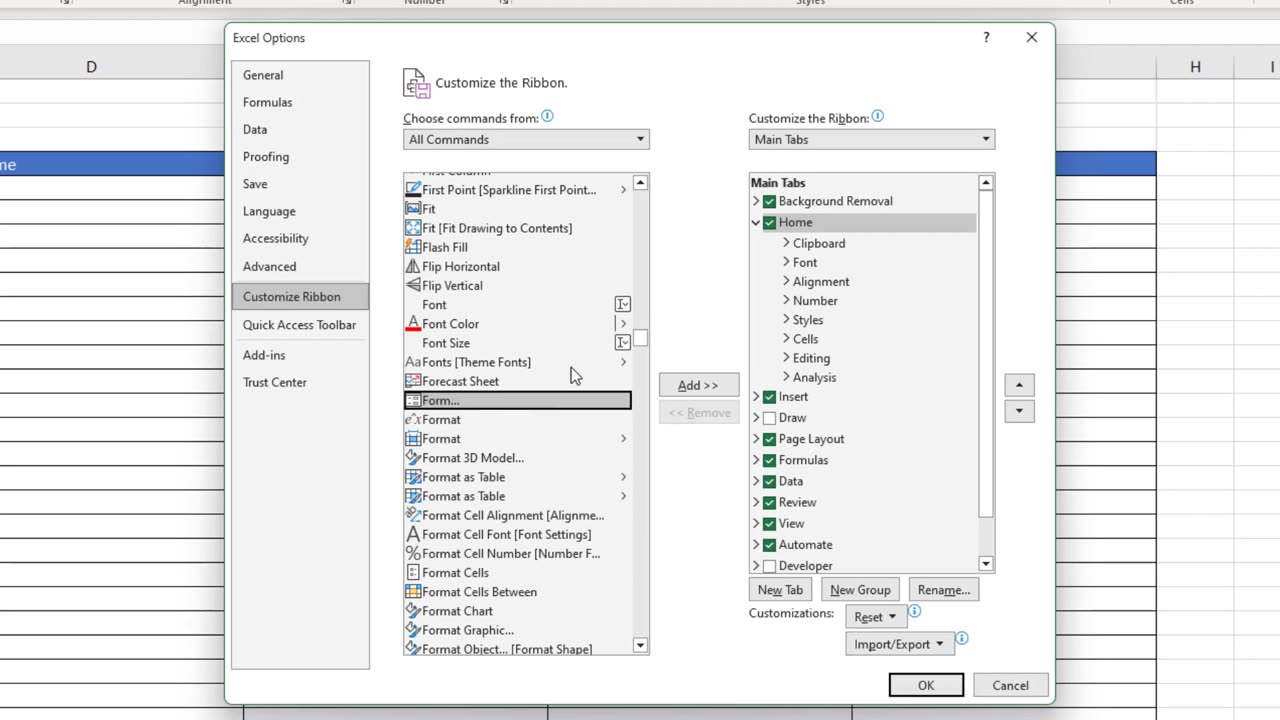Click the Format Cells command icon
Viewport: 1280px width, 720px height.
(x=413, y=573)
